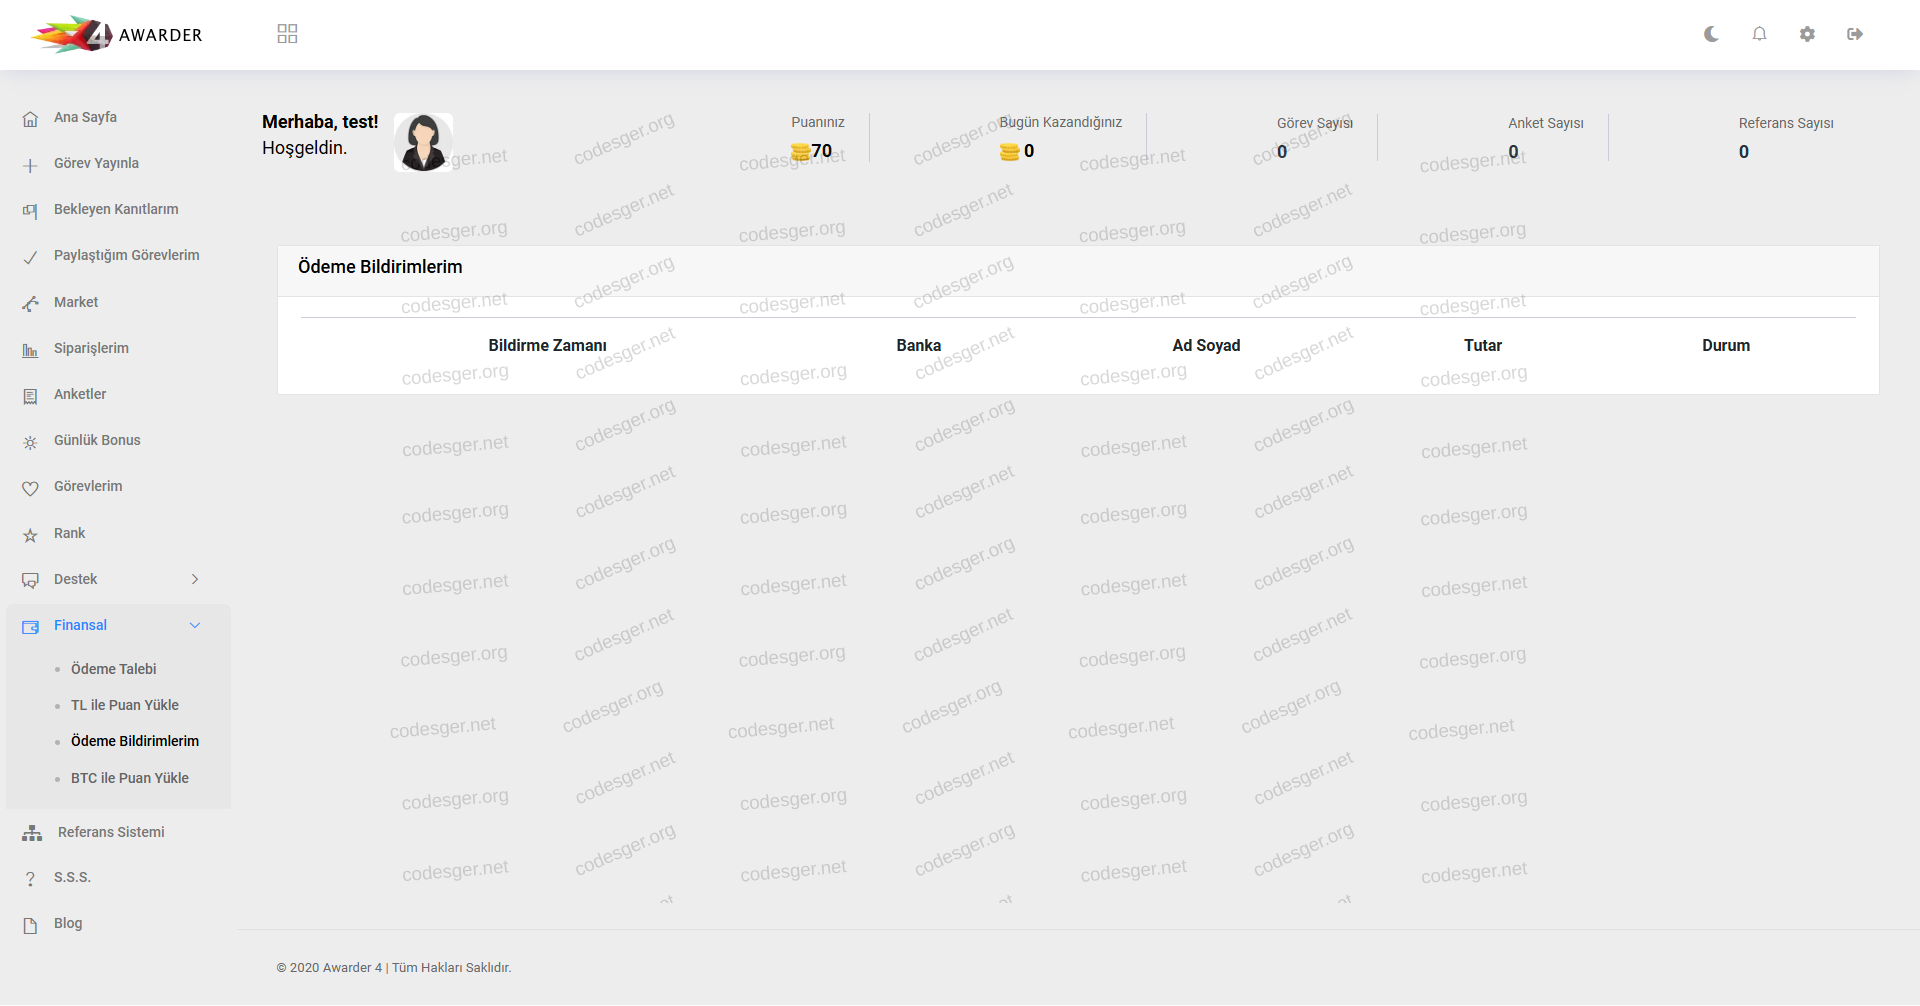Screen dimensions: 1920x1006
Task: Open settings gear icon in header
Action: [1807, 34]
